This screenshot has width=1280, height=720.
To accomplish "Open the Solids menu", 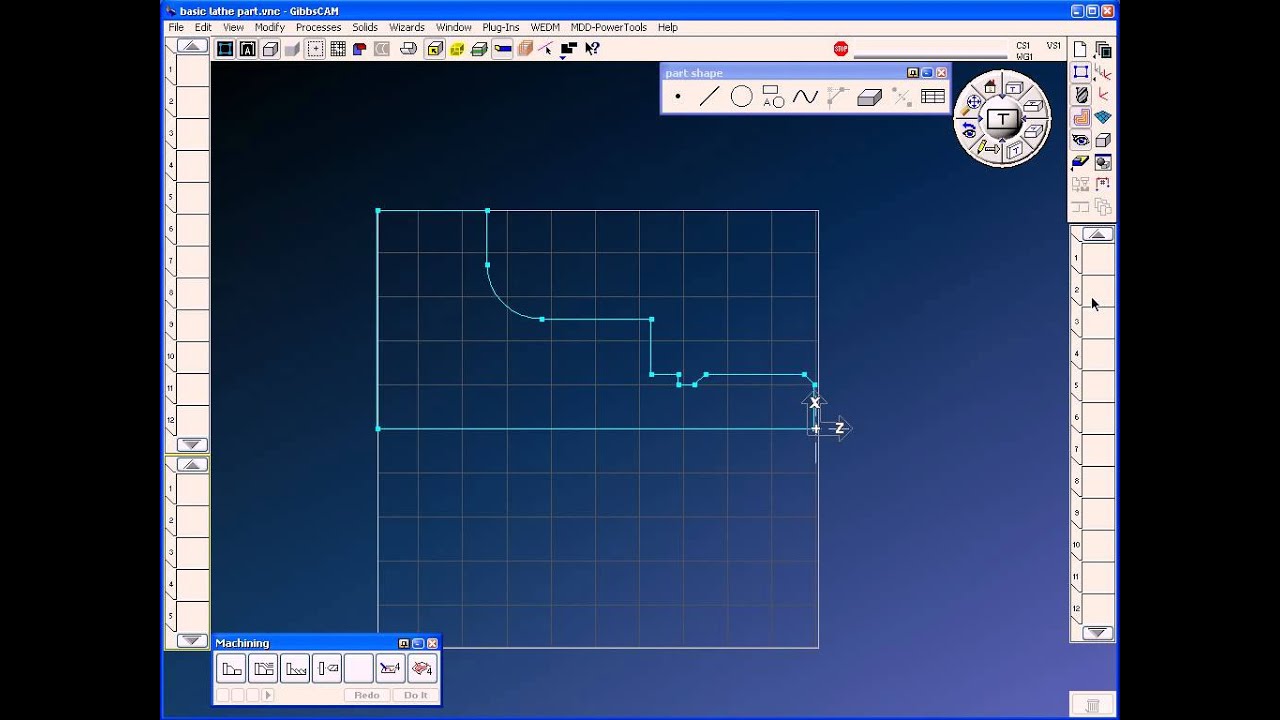I will point(365,27).
